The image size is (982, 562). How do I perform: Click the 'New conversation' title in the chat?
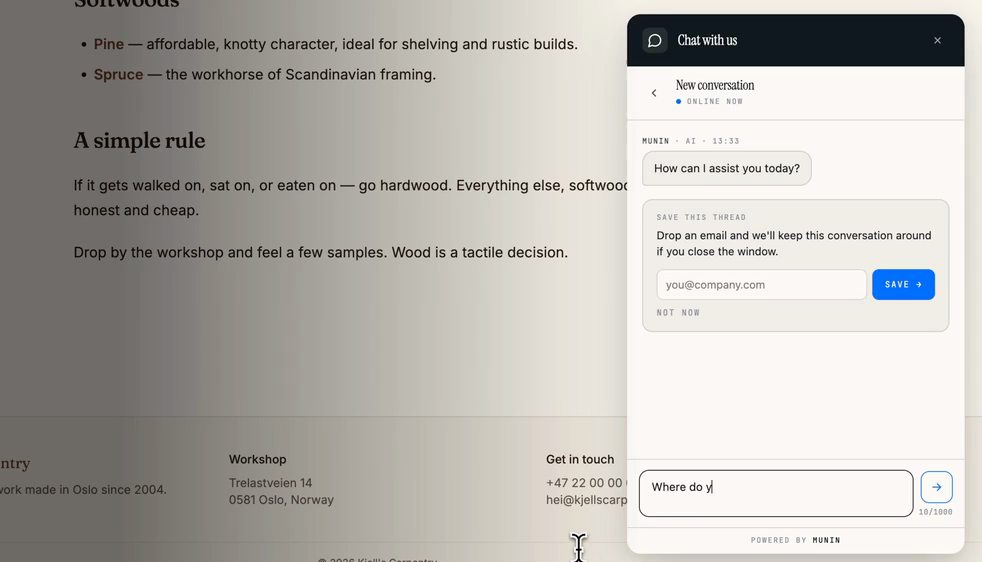tap(715, 85)
